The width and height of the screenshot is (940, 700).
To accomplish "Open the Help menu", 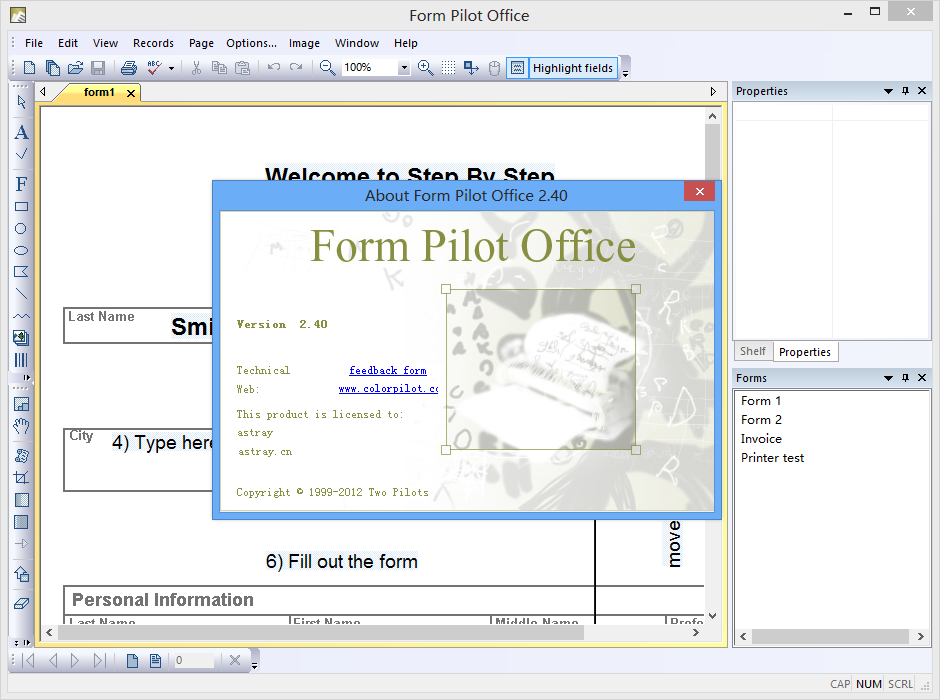I will click(406, 43).
